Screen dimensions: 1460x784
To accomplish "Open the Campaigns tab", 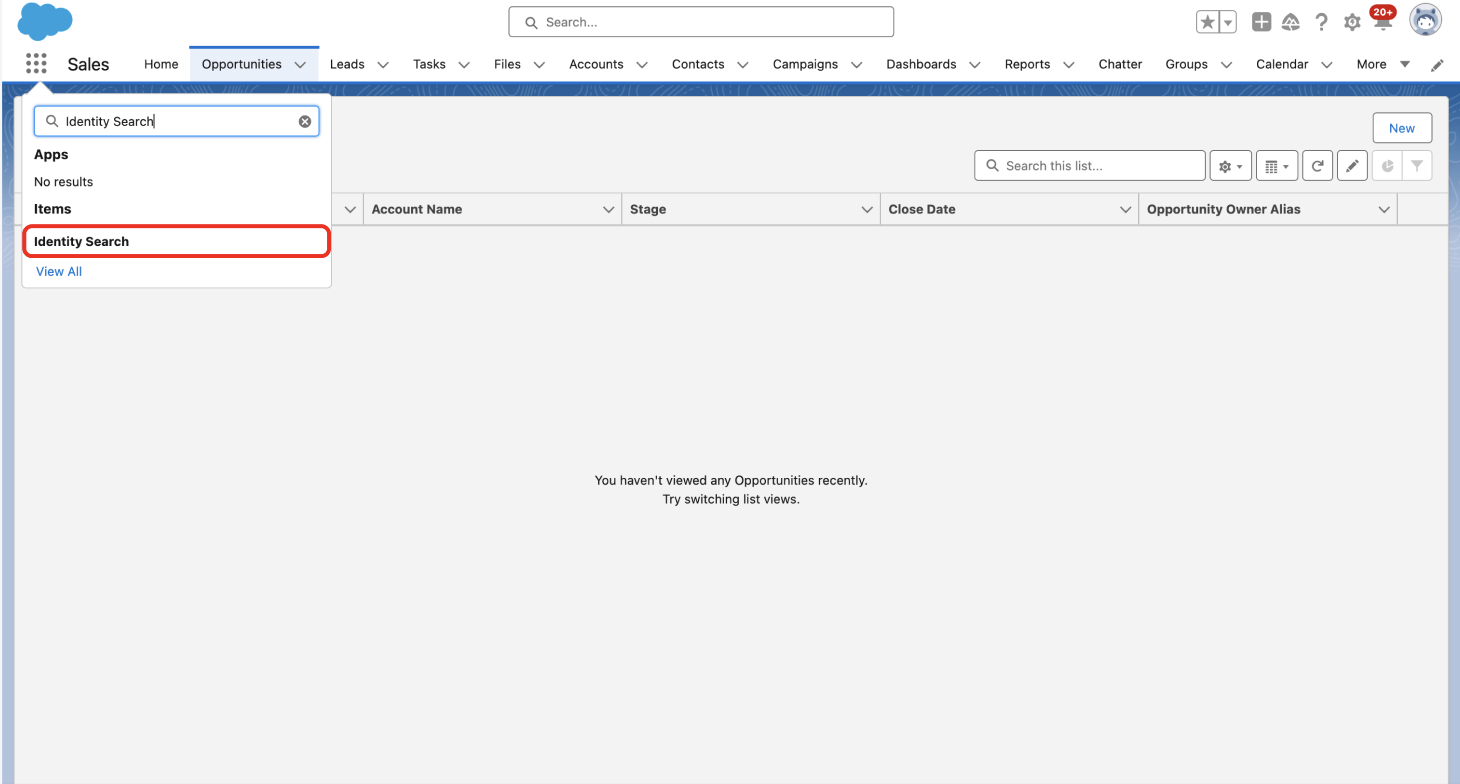I will 805,64.
